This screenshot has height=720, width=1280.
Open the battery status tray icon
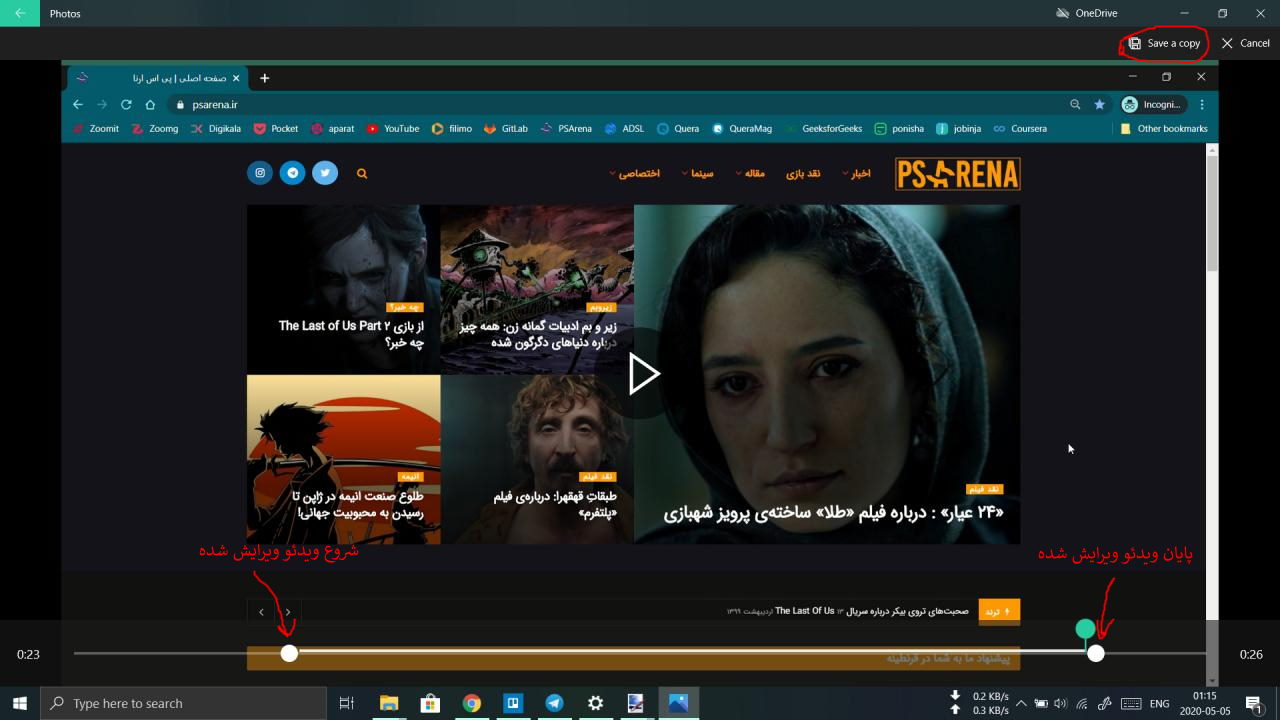coord(1041,703)
